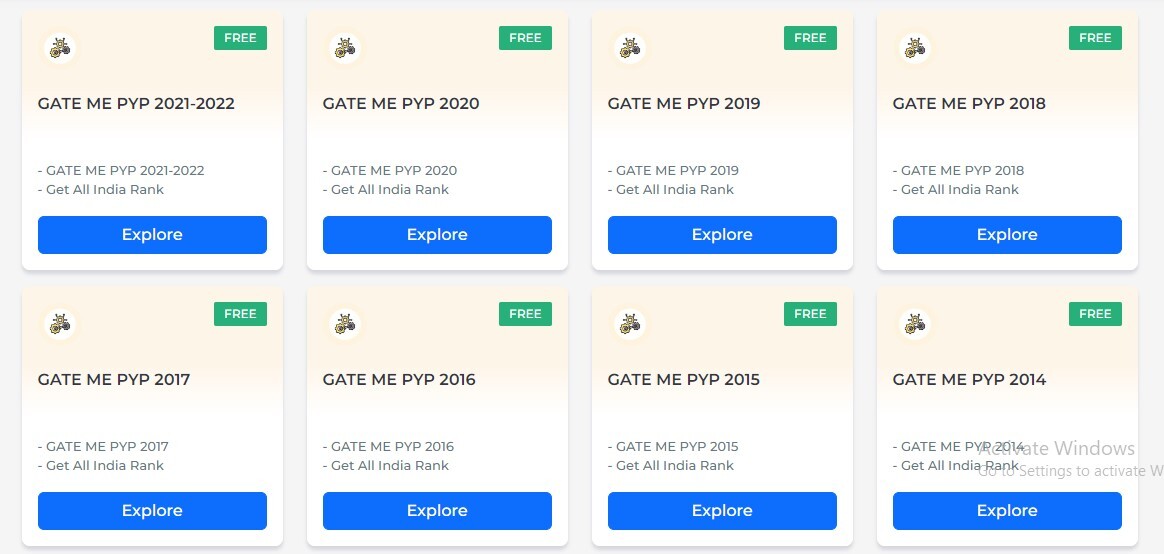Explore the GATE ME PYP 2020 test series
The image size is (1164, 554).
(x=437, y=235)
